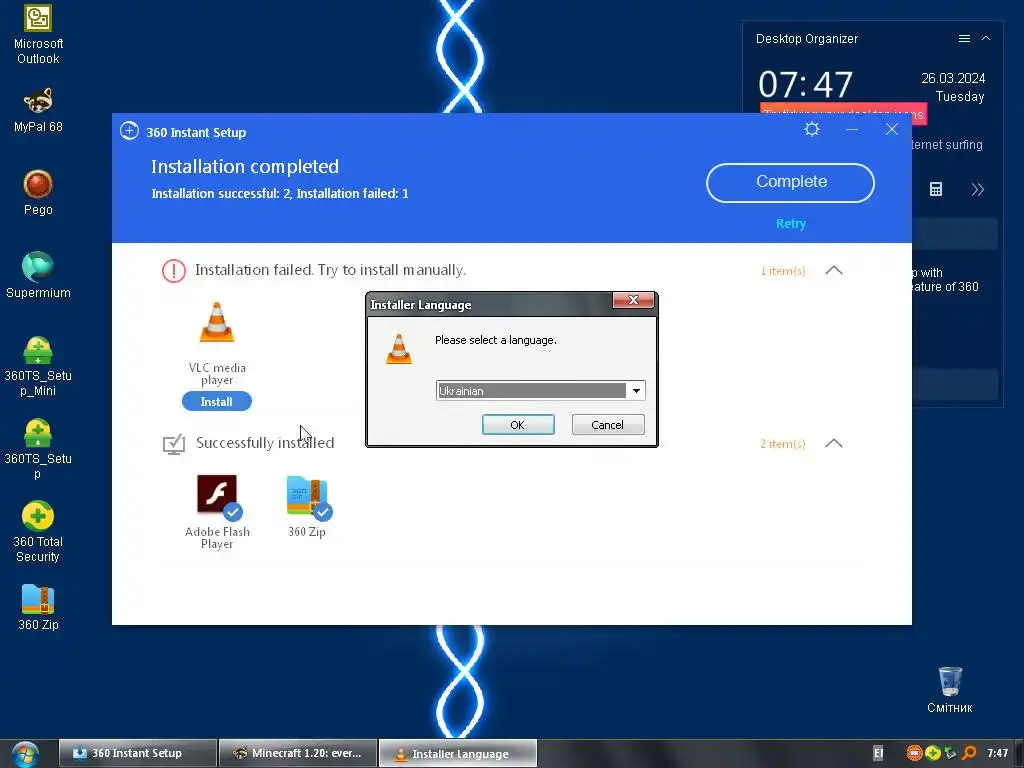Switch to Minecraft 1.20 taskbar button
The height and width of the screenshot is (768, 1024).
click(298, 754)
